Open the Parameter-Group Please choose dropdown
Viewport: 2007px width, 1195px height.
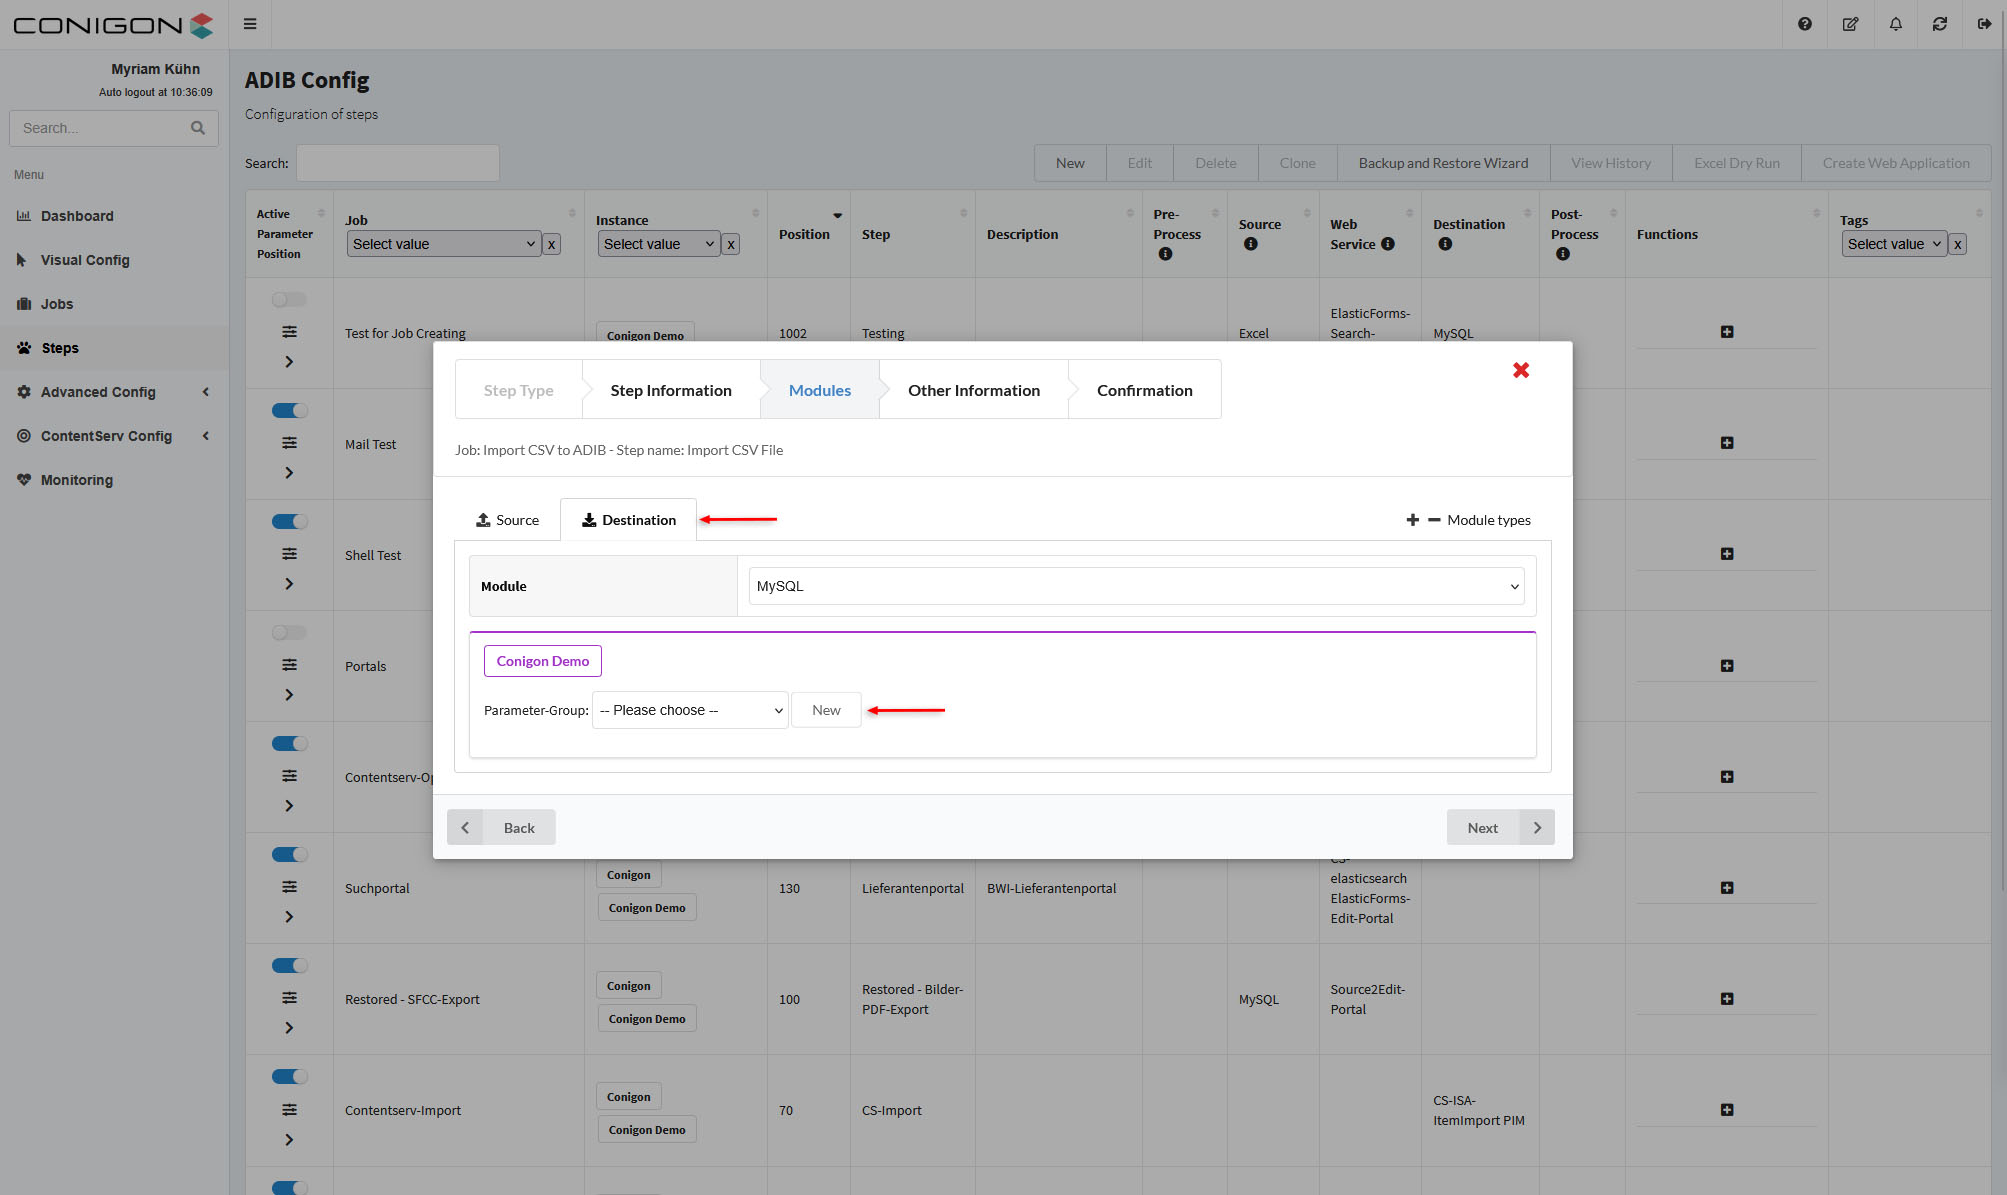click(690, 710)
